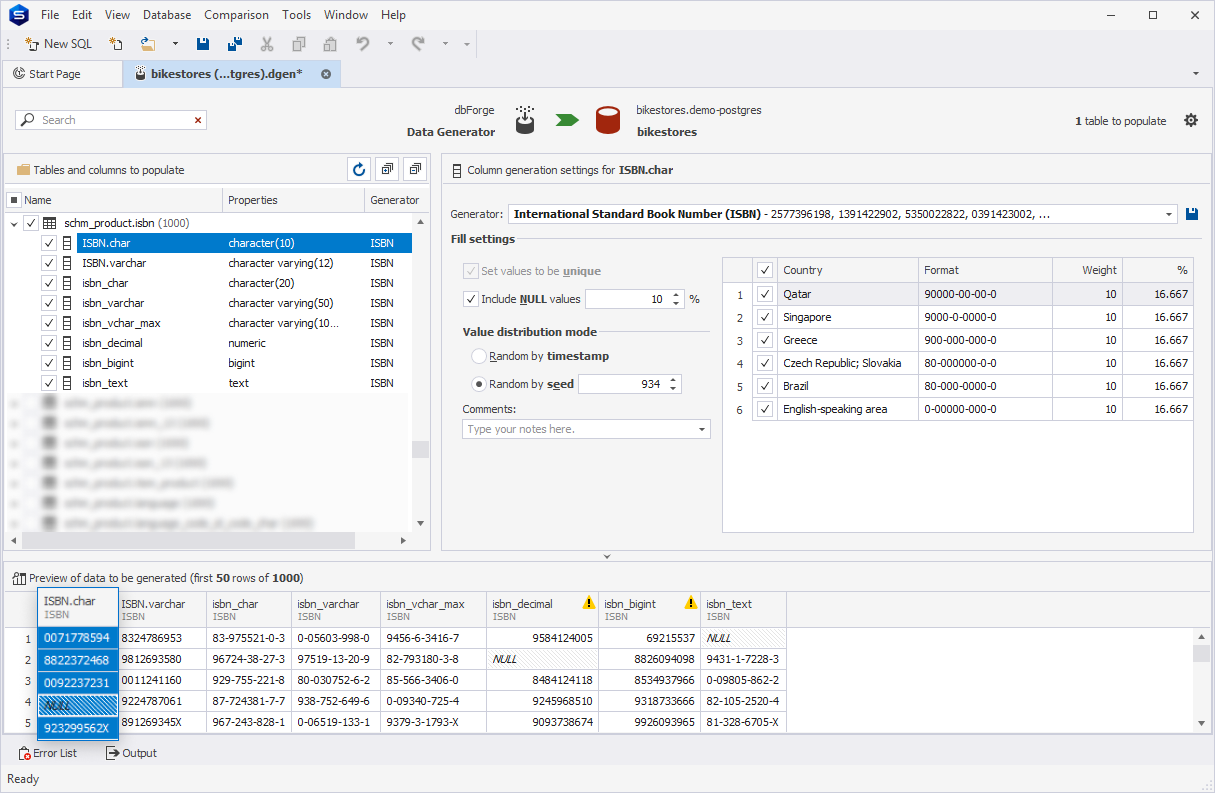Open the document tab list dropdown arrow

[1196, 74]
